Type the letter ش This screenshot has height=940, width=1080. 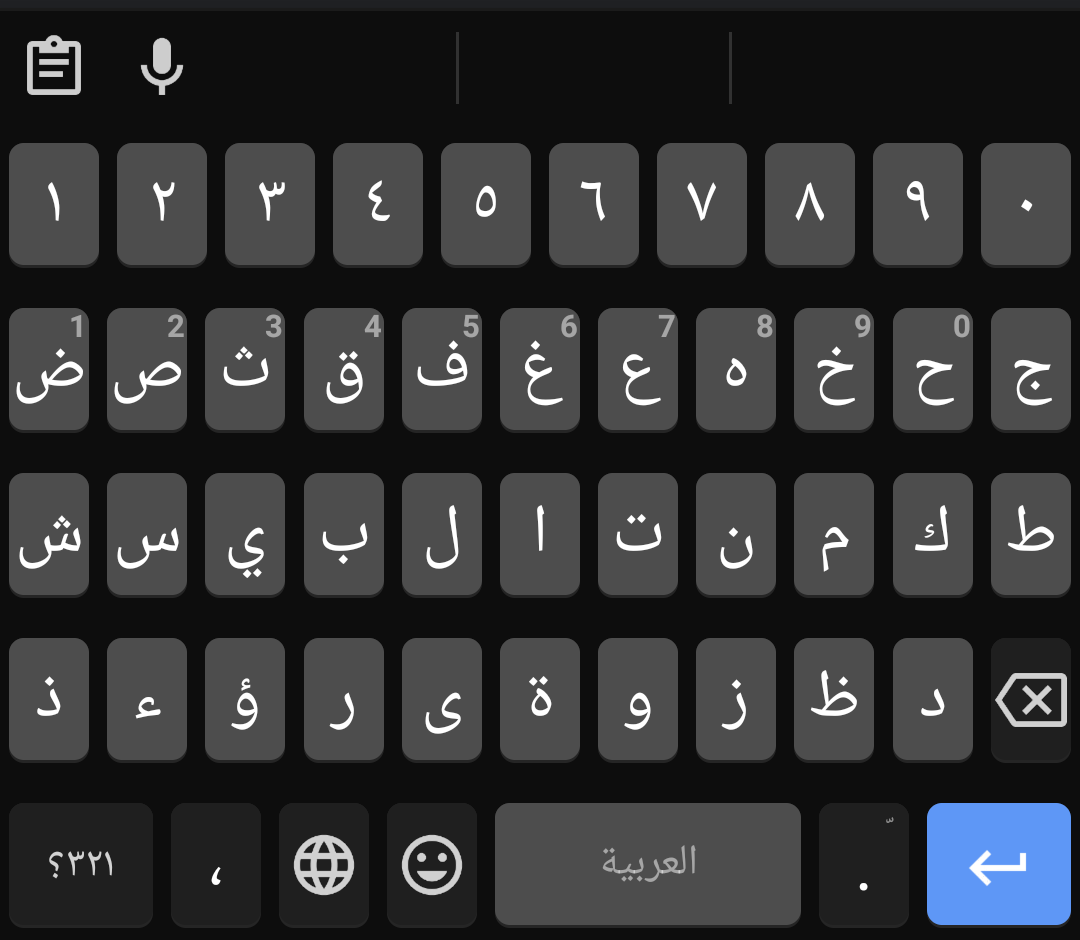click(x=48, y=534)
